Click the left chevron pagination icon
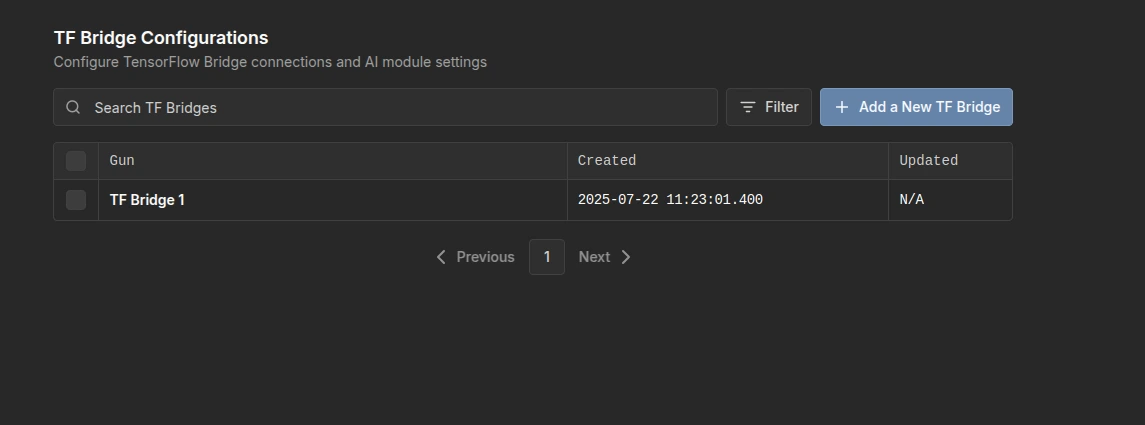The width and height of the screenshot is (1145, 425). point(440,257)
